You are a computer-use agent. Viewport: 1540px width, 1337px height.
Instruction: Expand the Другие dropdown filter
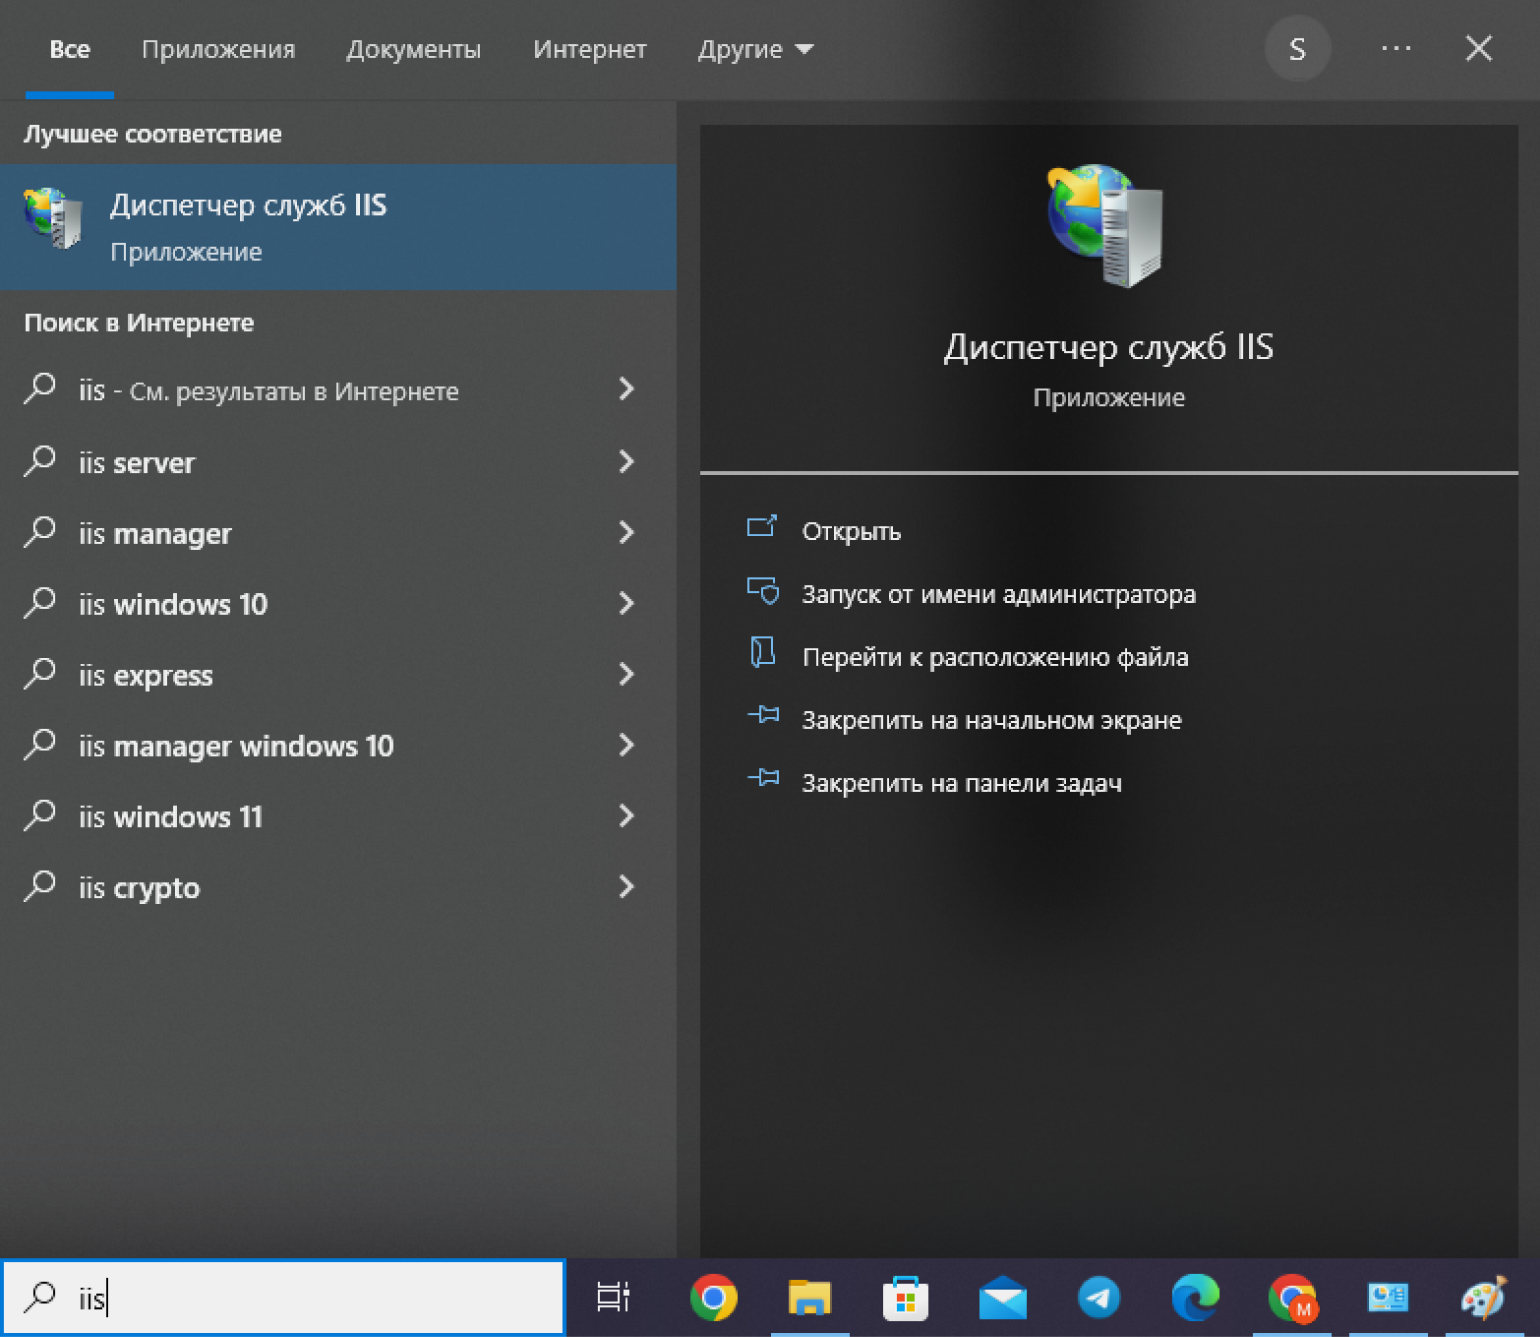754,49
